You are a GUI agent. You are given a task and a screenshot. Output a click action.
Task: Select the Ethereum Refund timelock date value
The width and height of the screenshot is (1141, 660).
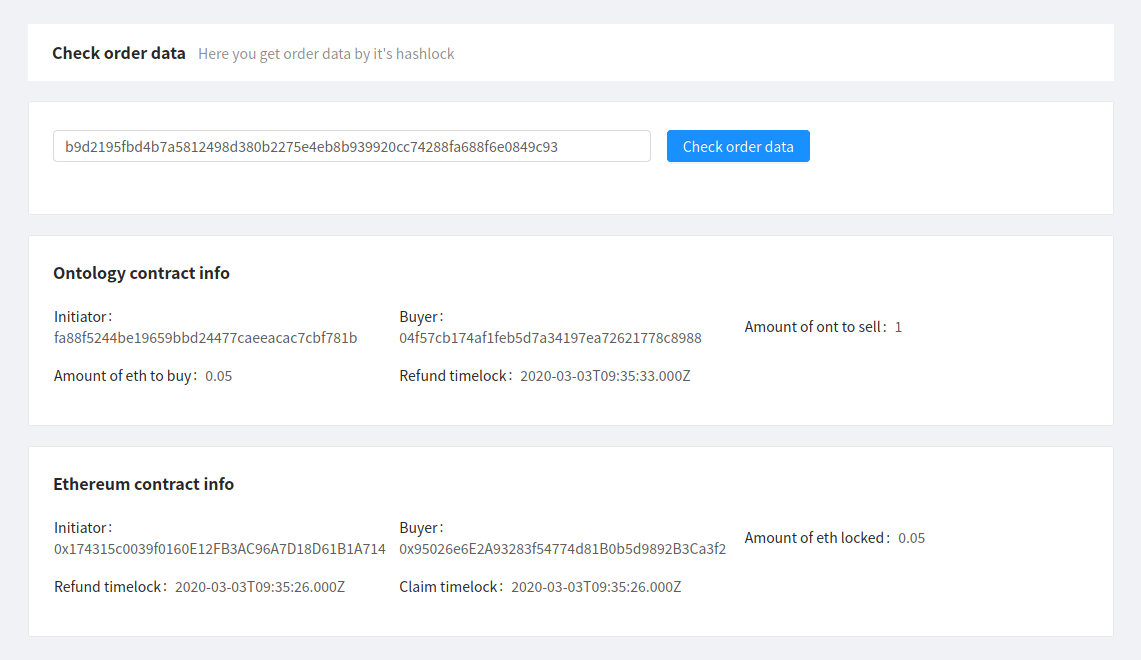(260, 587)
